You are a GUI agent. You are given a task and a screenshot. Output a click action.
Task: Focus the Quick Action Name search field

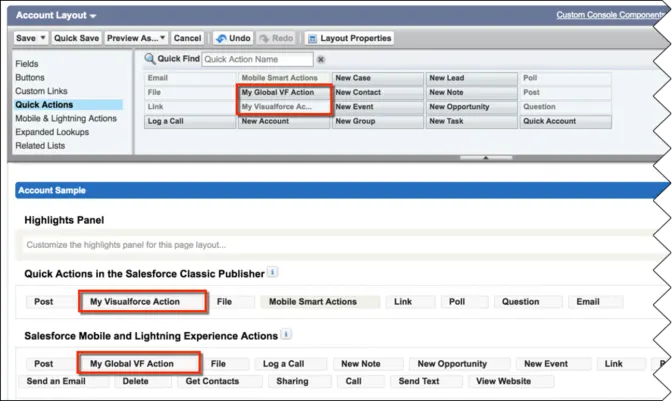(257, 60)
